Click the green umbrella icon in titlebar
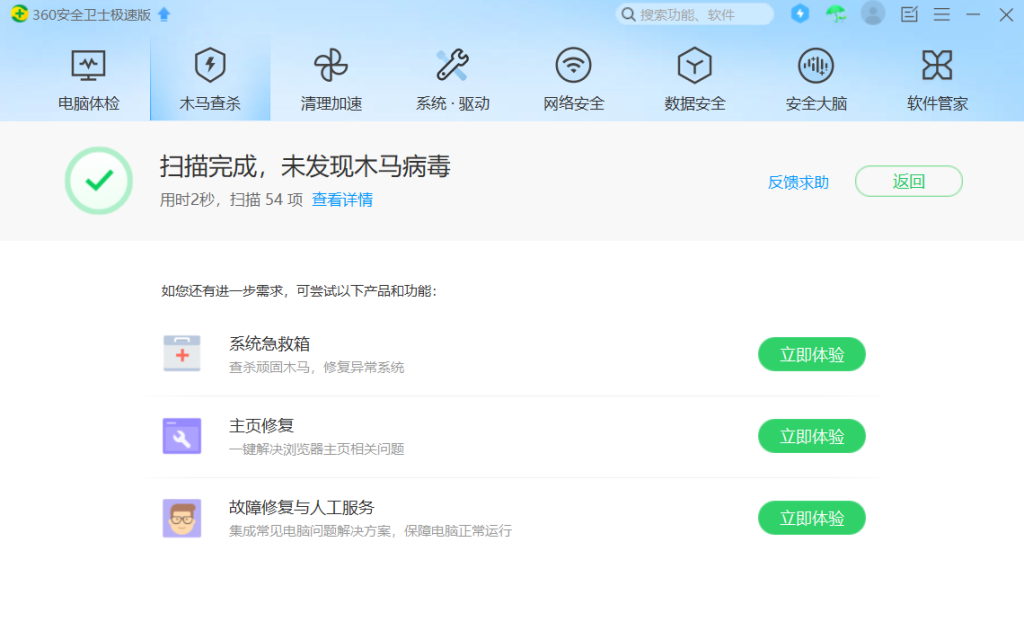1024x640 pixels. 836,14
